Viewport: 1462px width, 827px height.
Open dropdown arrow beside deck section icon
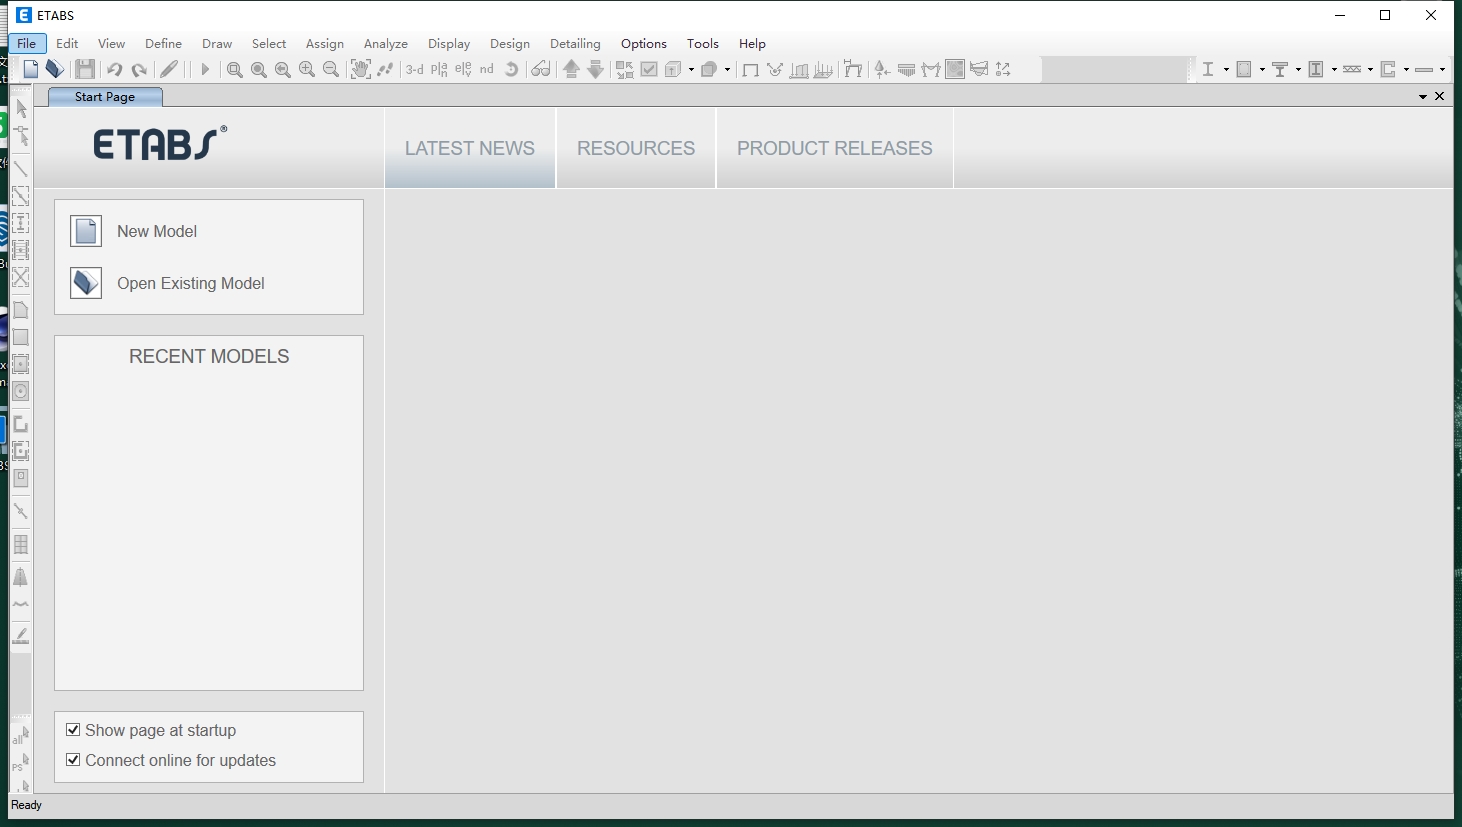(x=1370, y=70)
